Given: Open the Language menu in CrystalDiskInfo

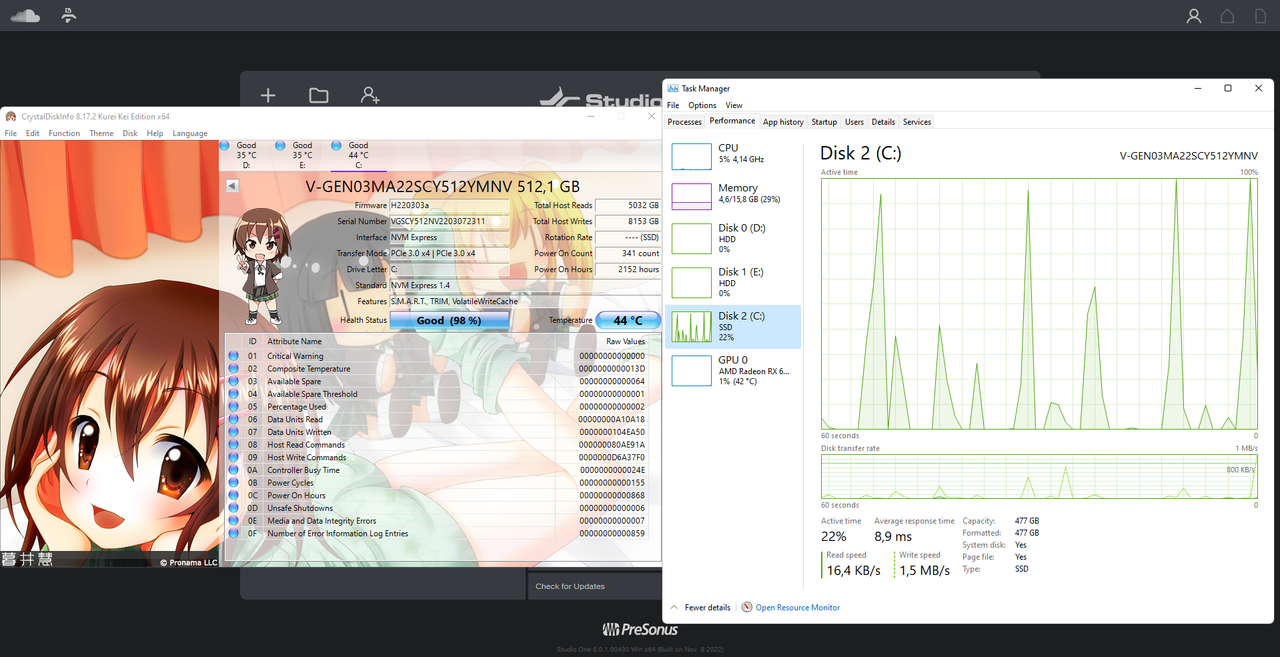Looking at the screenshot, I should pyautogui.click(x=190, y=133).
